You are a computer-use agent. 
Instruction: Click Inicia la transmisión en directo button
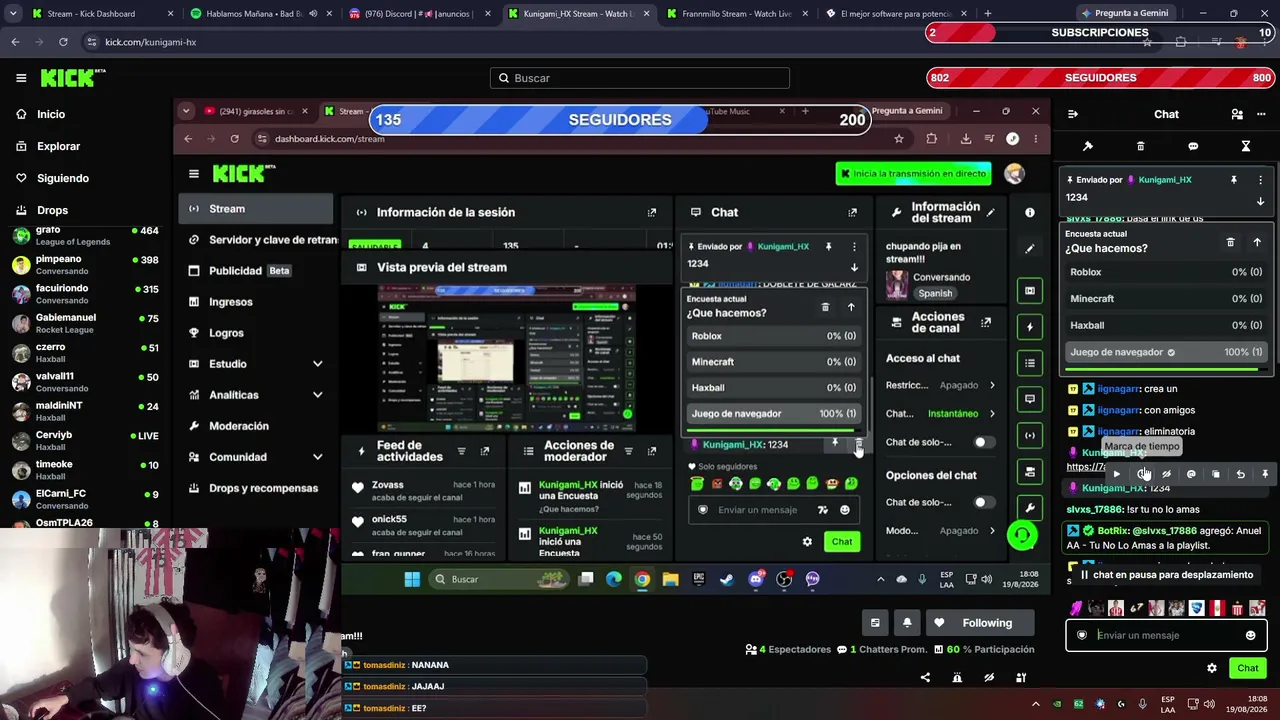(x=914, y=174)
